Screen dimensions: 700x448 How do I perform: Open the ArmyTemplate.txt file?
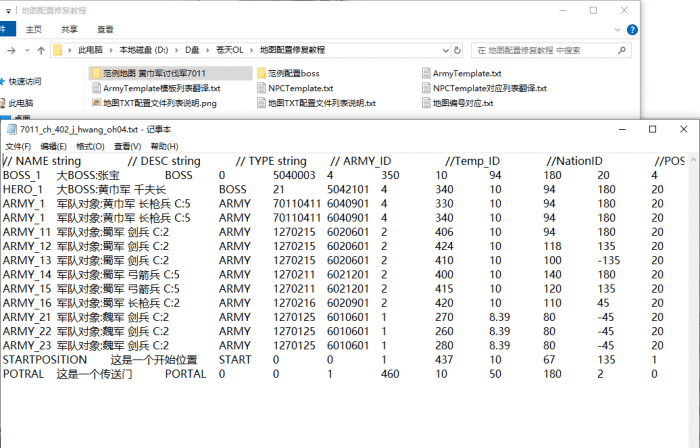pos(465,74)
